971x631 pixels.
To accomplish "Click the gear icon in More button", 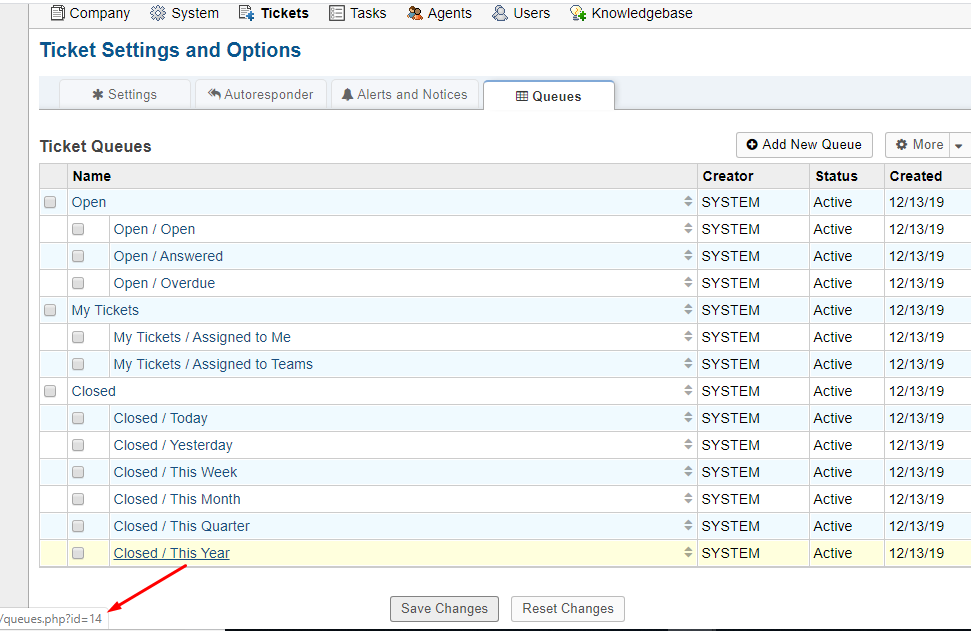I will (902, 144).
